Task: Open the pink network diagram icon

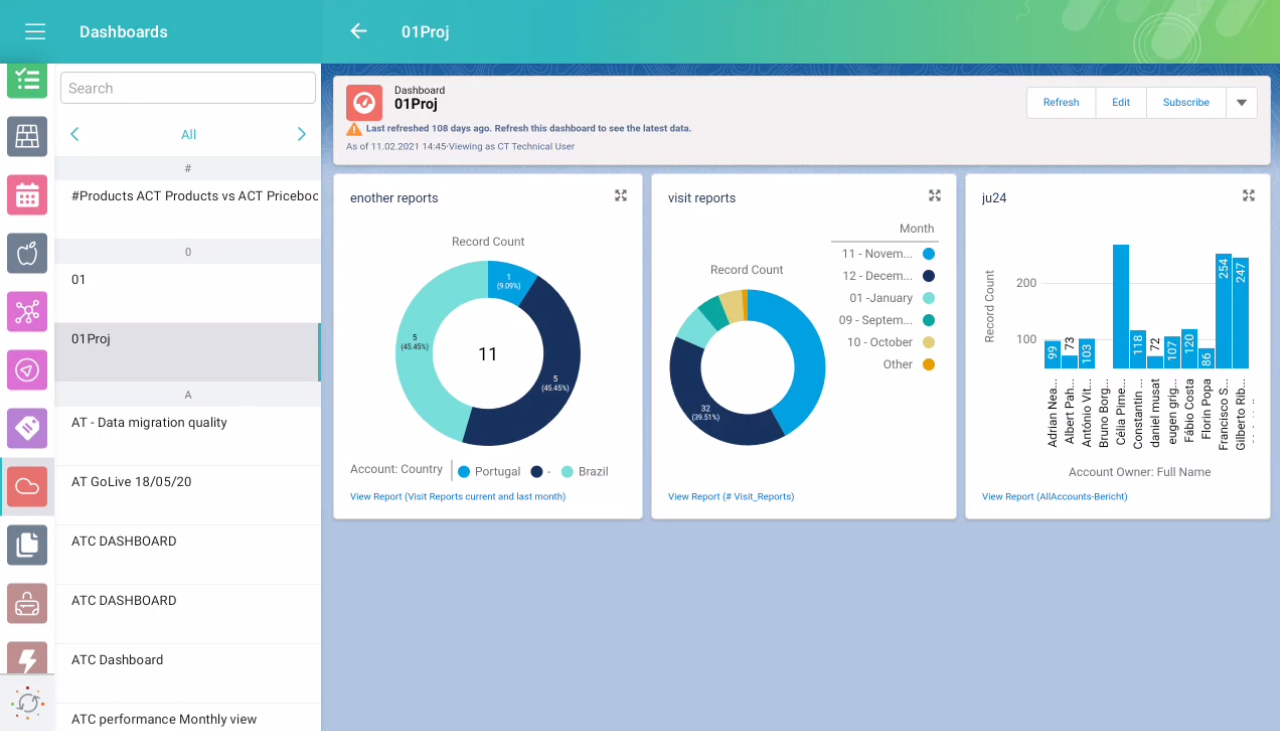Action: [x=27, y=311]
